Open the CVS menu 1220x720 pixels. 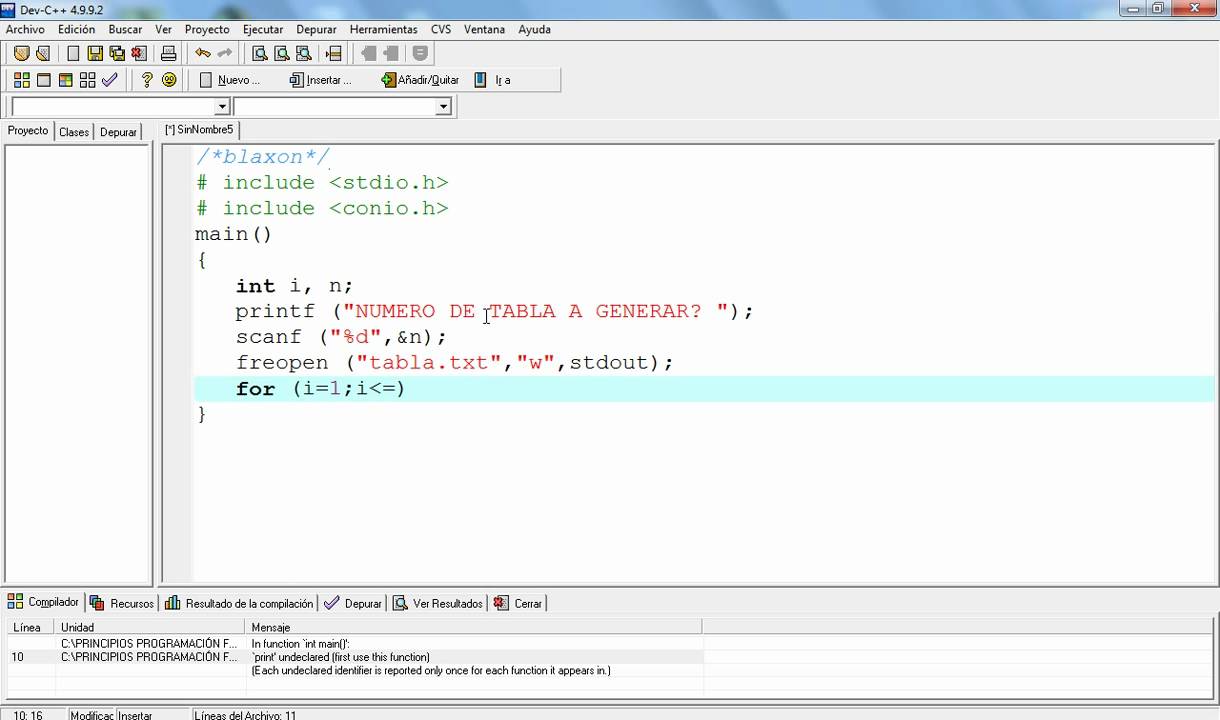click(441, 29)
